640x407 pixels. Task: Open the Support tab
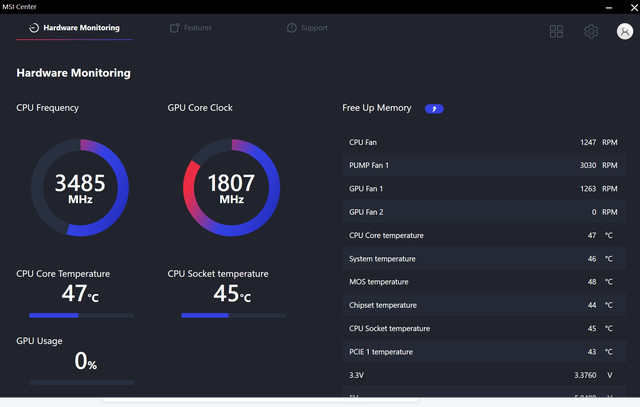tap(307, 28)
